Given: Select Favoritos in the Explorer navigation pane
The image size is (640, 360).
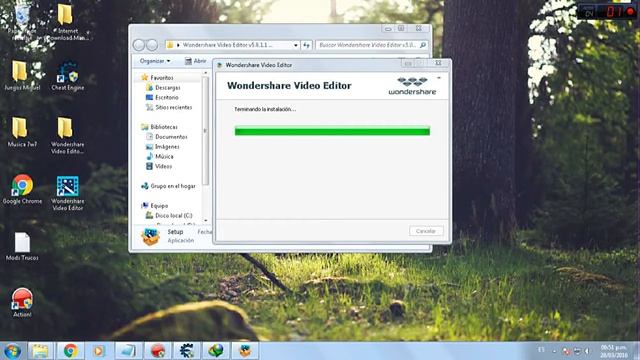Looking at the screenshot, I should [x=162, y=78].
